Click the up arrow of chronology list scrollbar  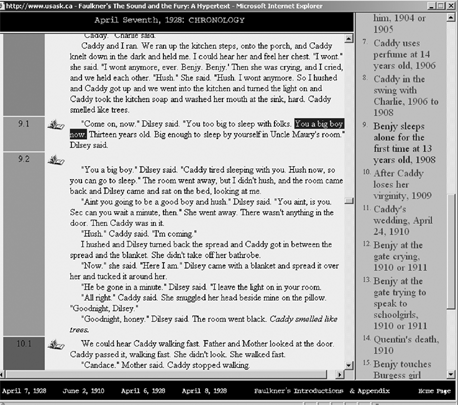tap(451, 17)
